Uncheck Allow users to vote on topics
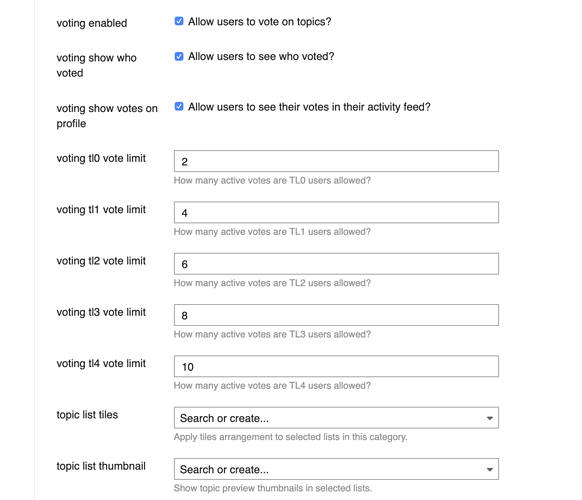582x500 pixels. [179, 21]
